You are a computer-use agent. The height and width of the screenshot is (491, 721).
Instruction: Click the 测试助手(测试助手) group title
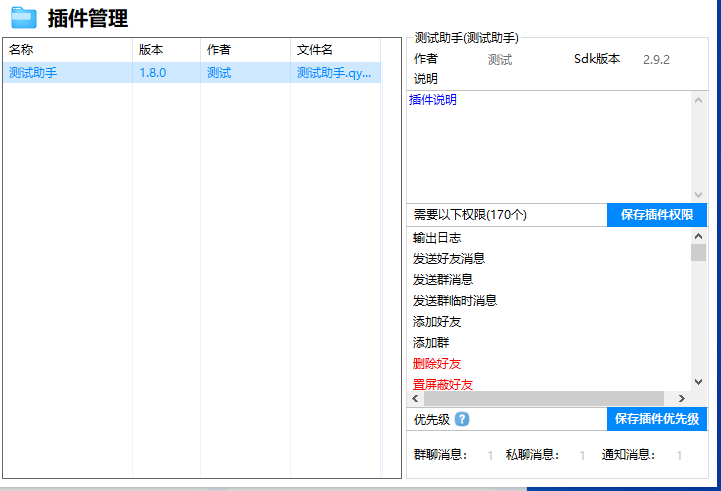(466, 38)
